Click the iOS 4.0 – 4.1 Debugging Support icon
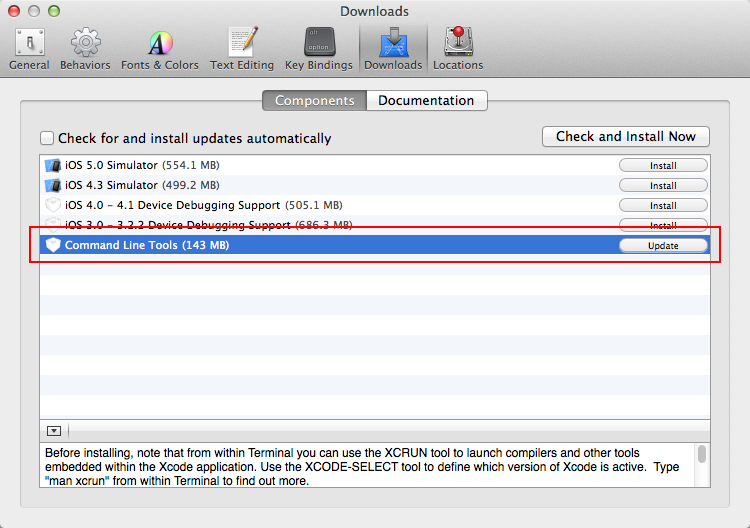This screenshot has height=528, width=750. pyautogui.click(x=53, y=205)
